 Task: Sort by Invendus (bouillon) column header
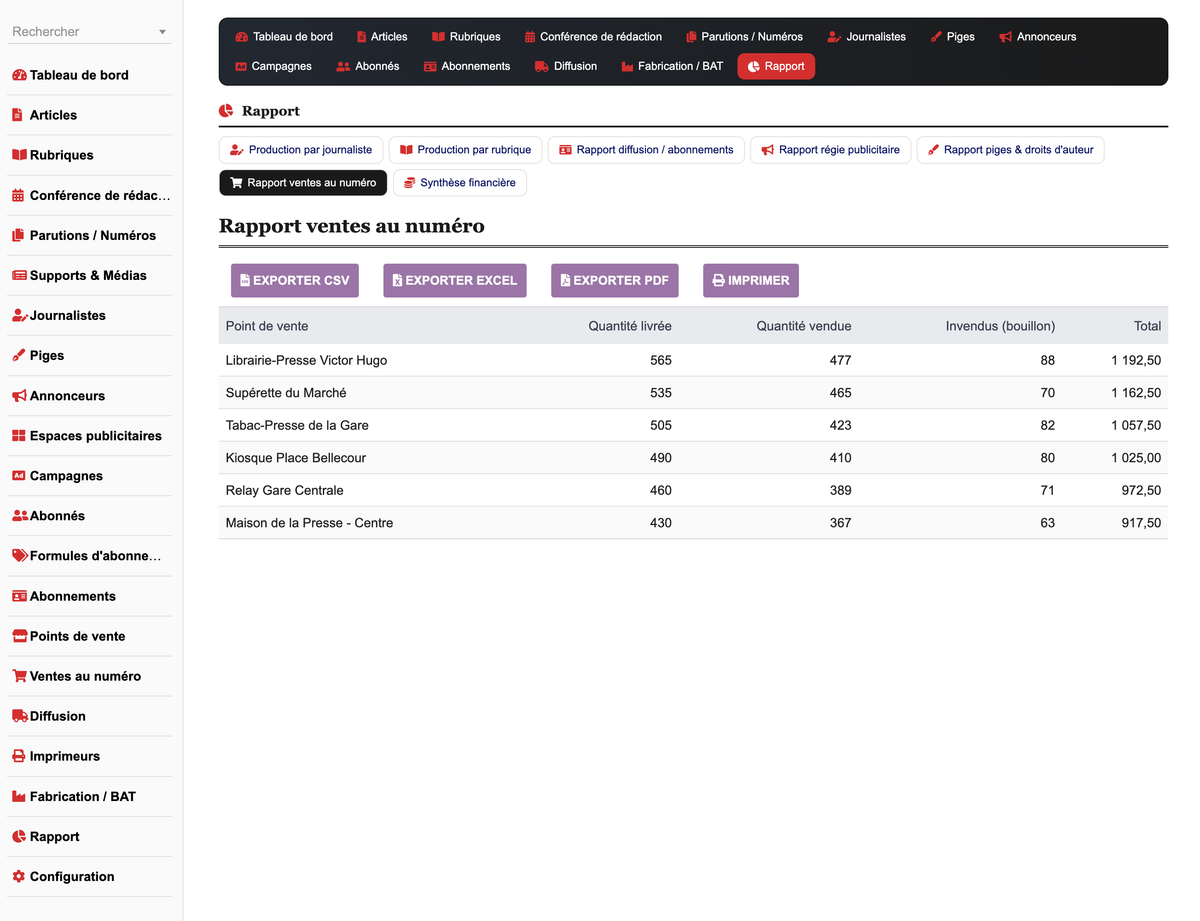(1000, 326)
